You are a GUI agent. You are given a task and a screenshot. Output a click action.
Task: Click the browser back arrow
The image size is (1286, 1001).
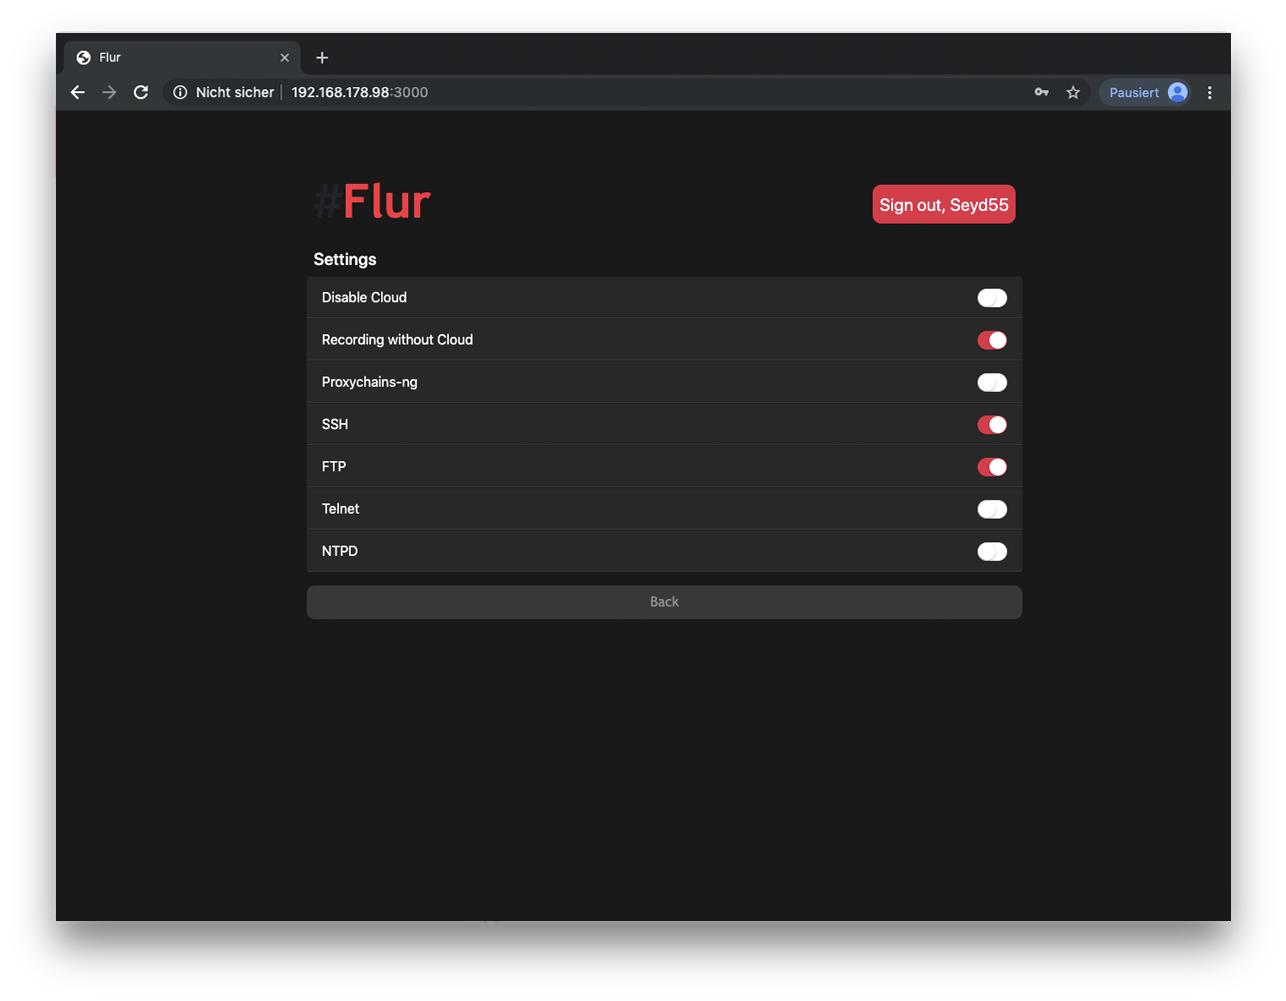click(x=78, y=92)
